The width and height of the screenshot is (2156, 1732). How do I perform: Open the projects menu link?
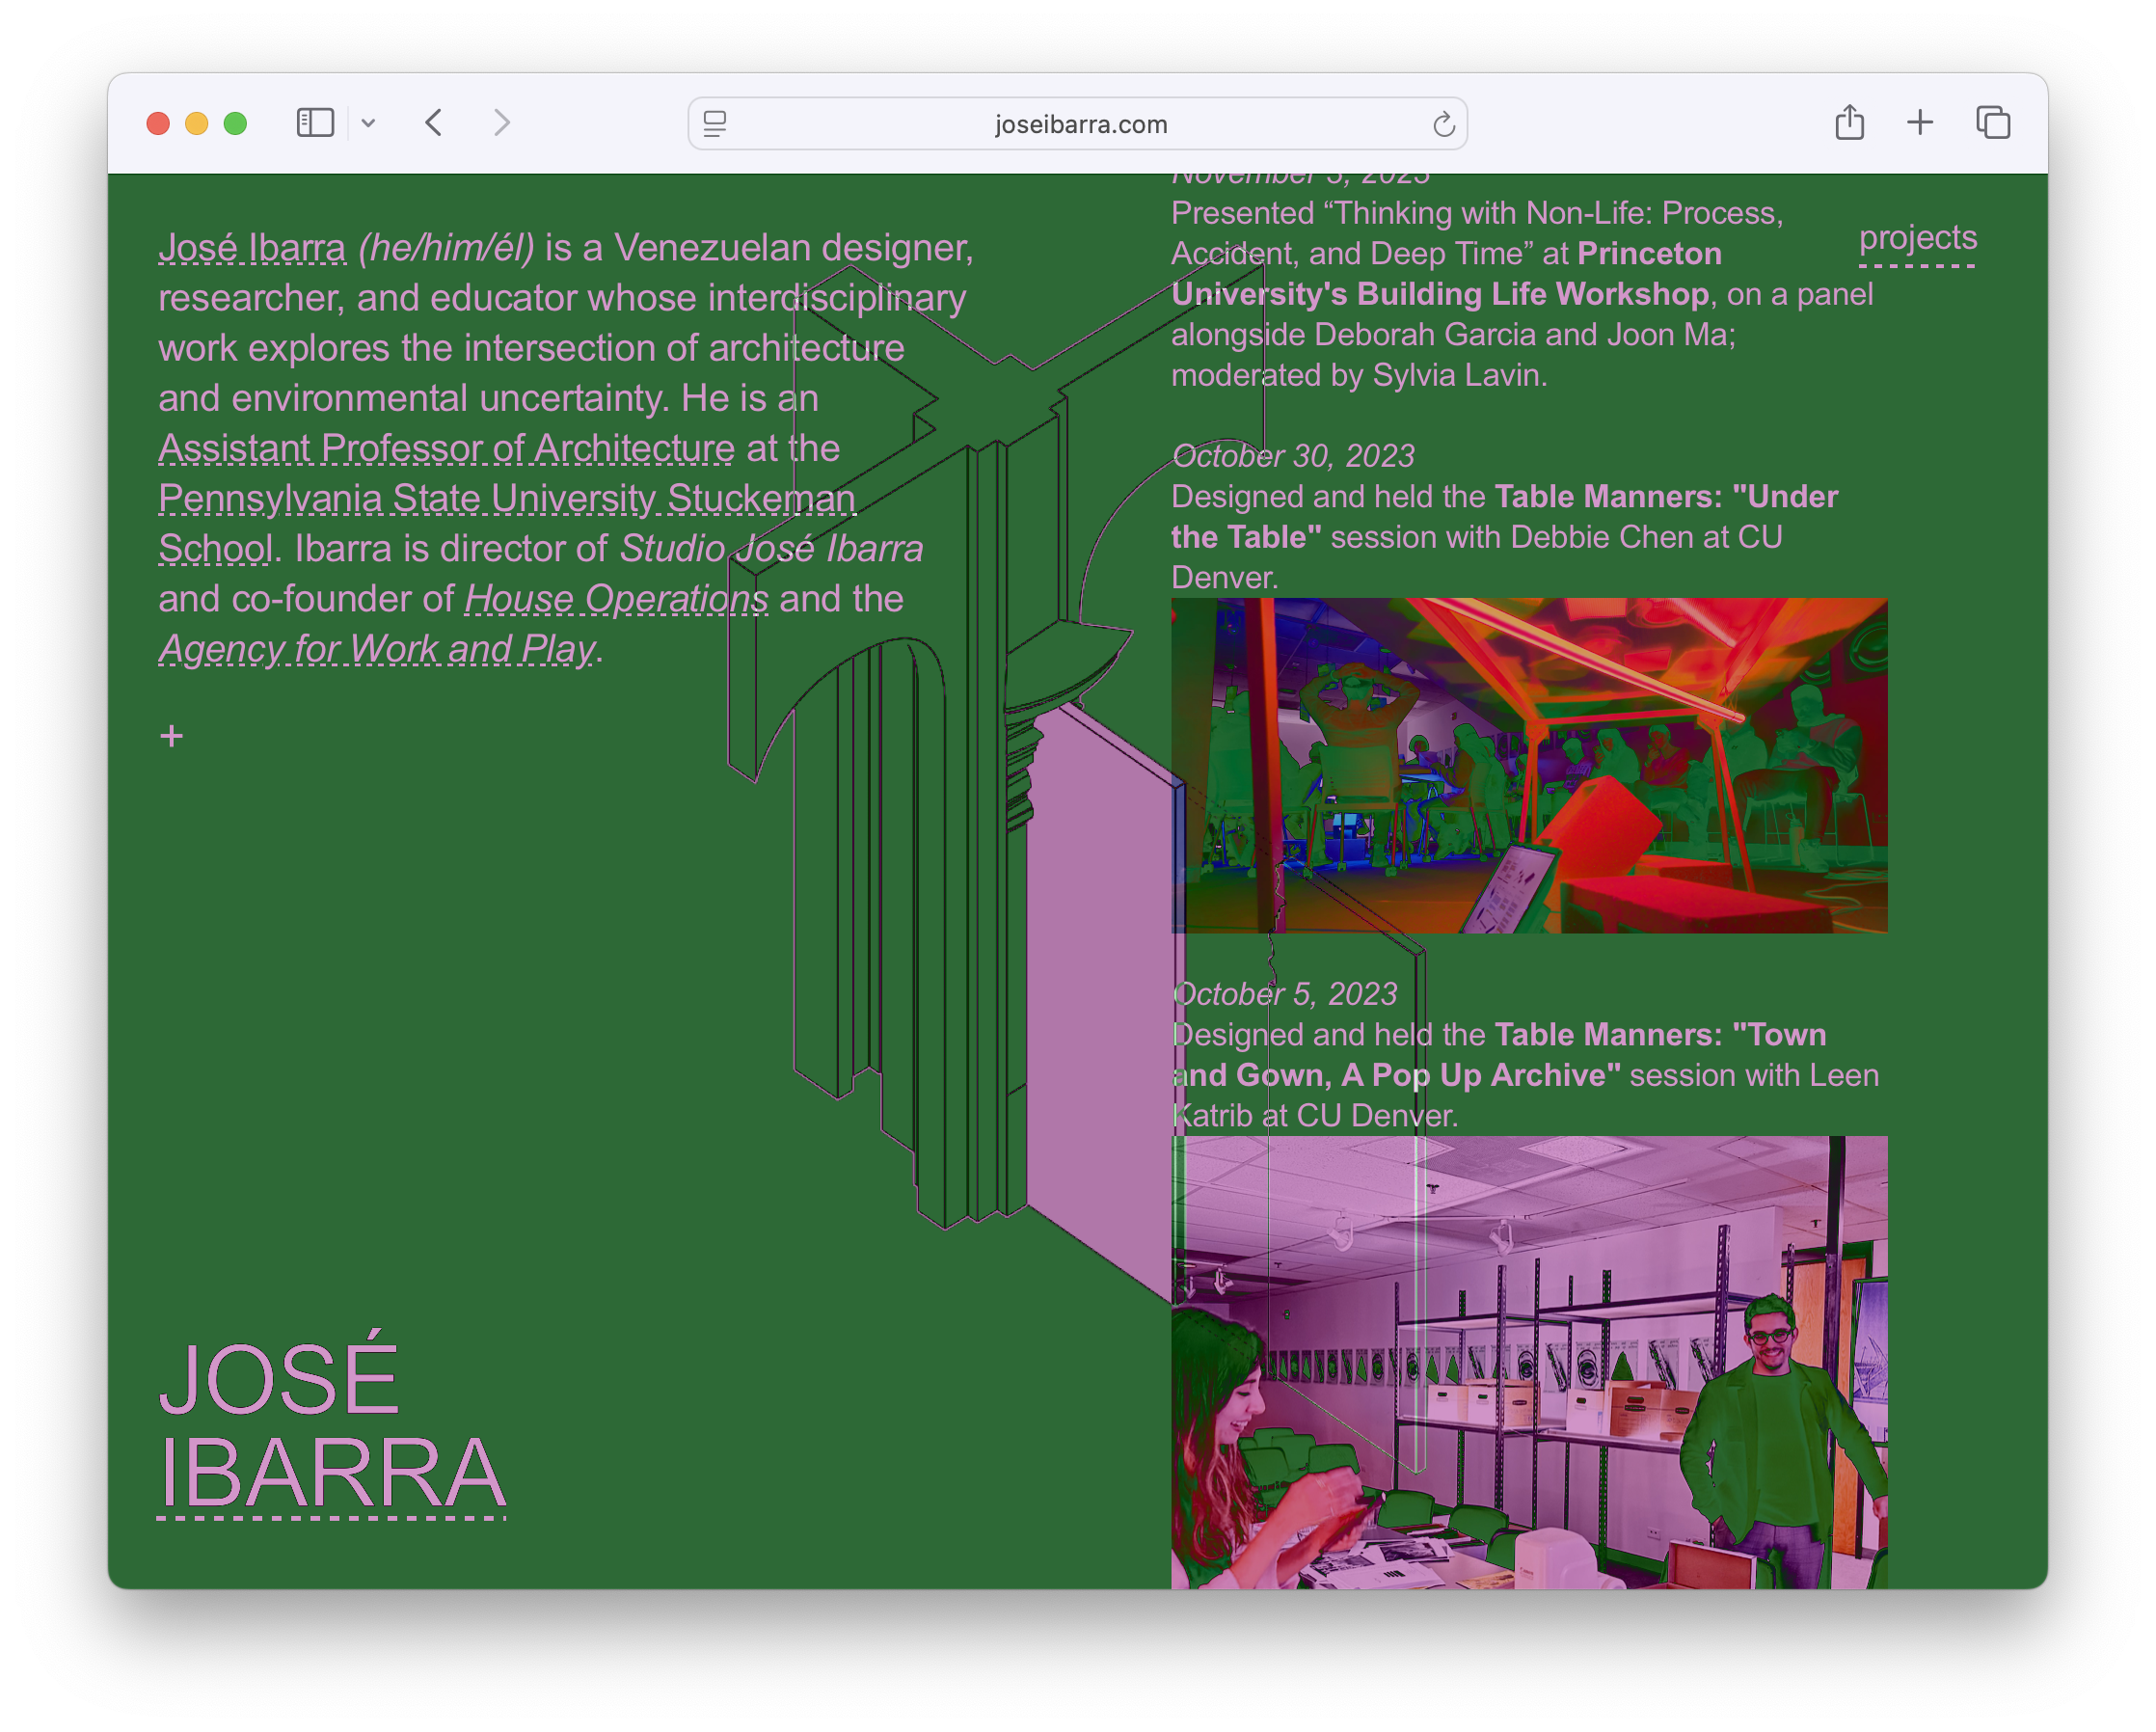click(1917, 238)
